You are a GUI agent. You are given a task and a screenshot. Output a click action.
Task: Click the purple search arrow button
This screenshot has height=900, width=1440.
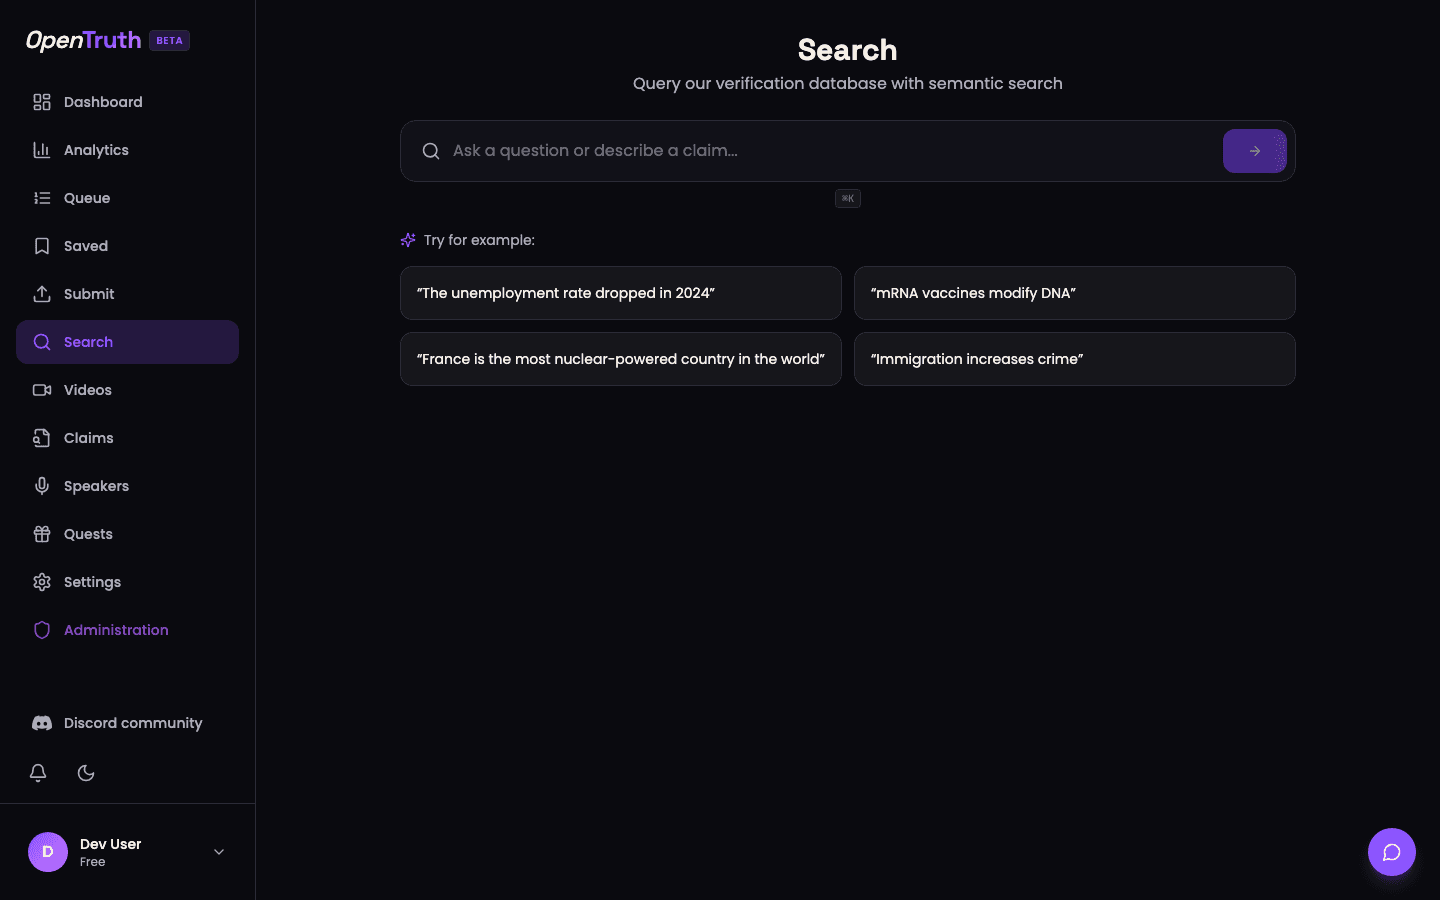[x=1255, y=151]
